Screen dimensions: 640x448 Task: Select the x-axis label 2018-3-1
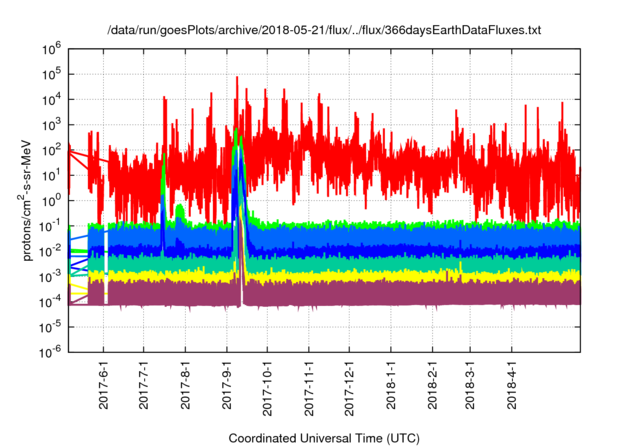coord(470,385)
